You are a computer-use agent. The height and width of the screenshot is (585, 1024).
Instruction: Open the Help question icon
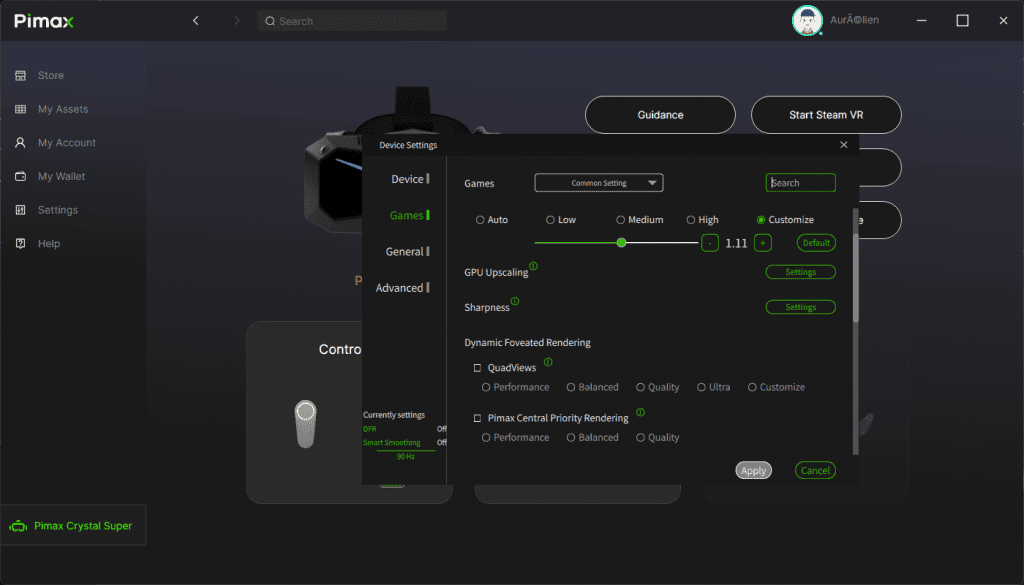(x=20, y=244)
